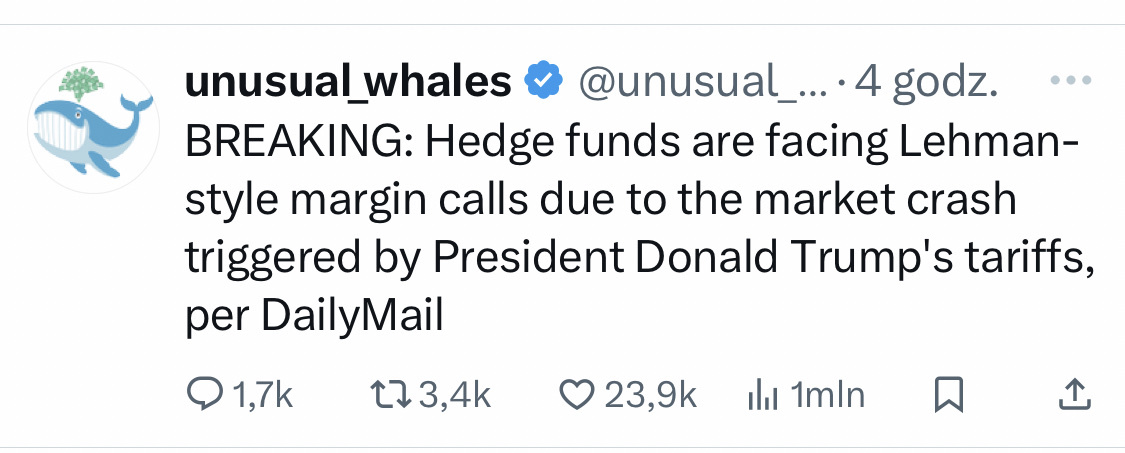The image size is (1125, 453).
Task: Open the unusual_whales display name profile link
Action: 348,82
